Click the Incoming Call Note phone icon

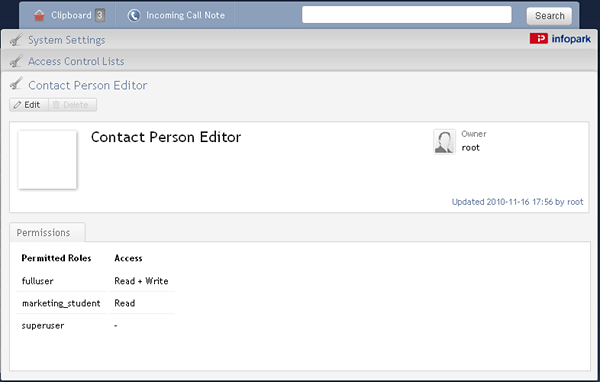coord(134,15)
